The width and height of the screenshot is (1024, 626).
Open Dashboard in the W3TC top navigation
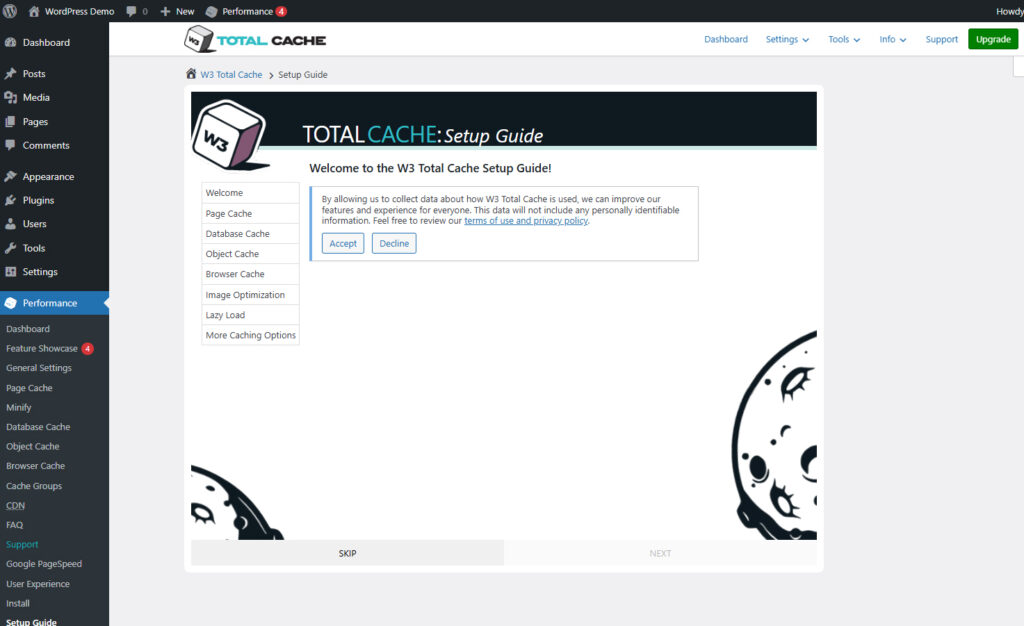[726, 39]
